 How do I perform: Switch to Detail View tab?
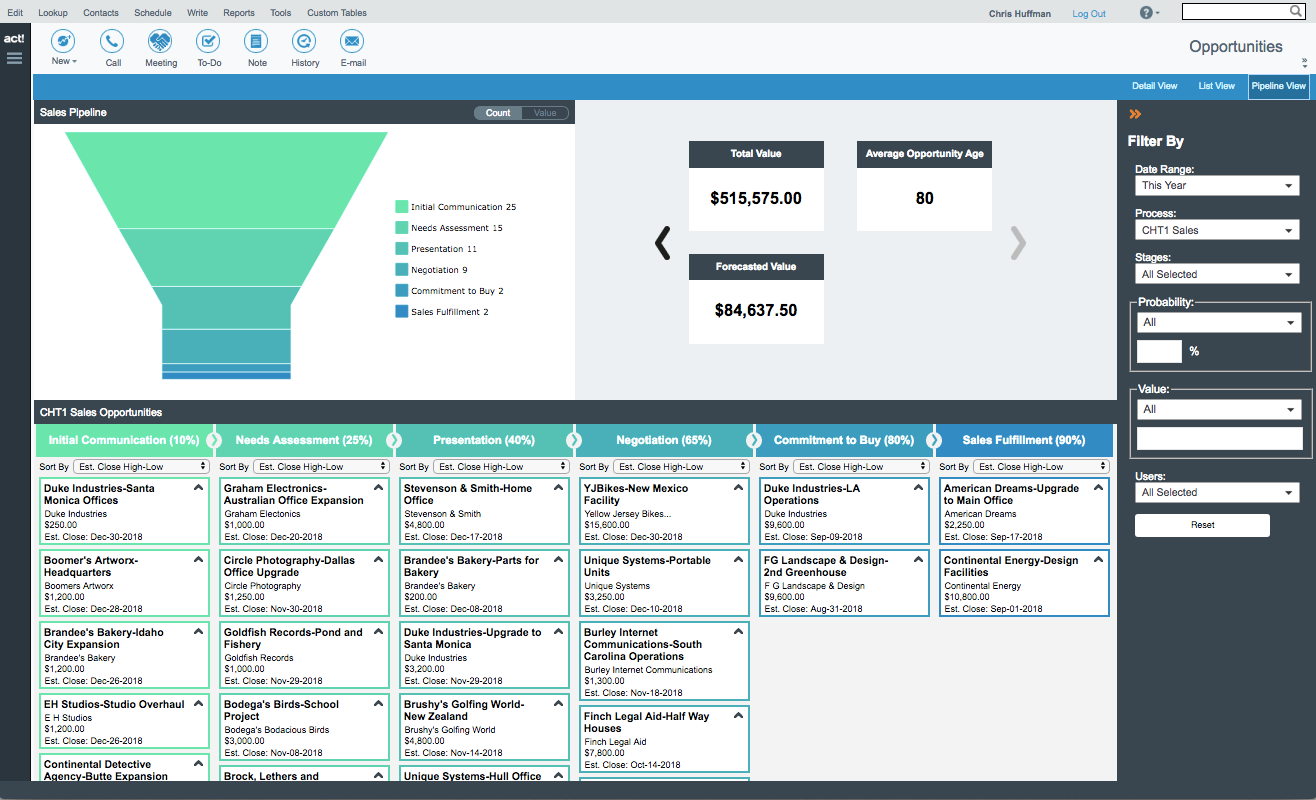point(1154,86)
